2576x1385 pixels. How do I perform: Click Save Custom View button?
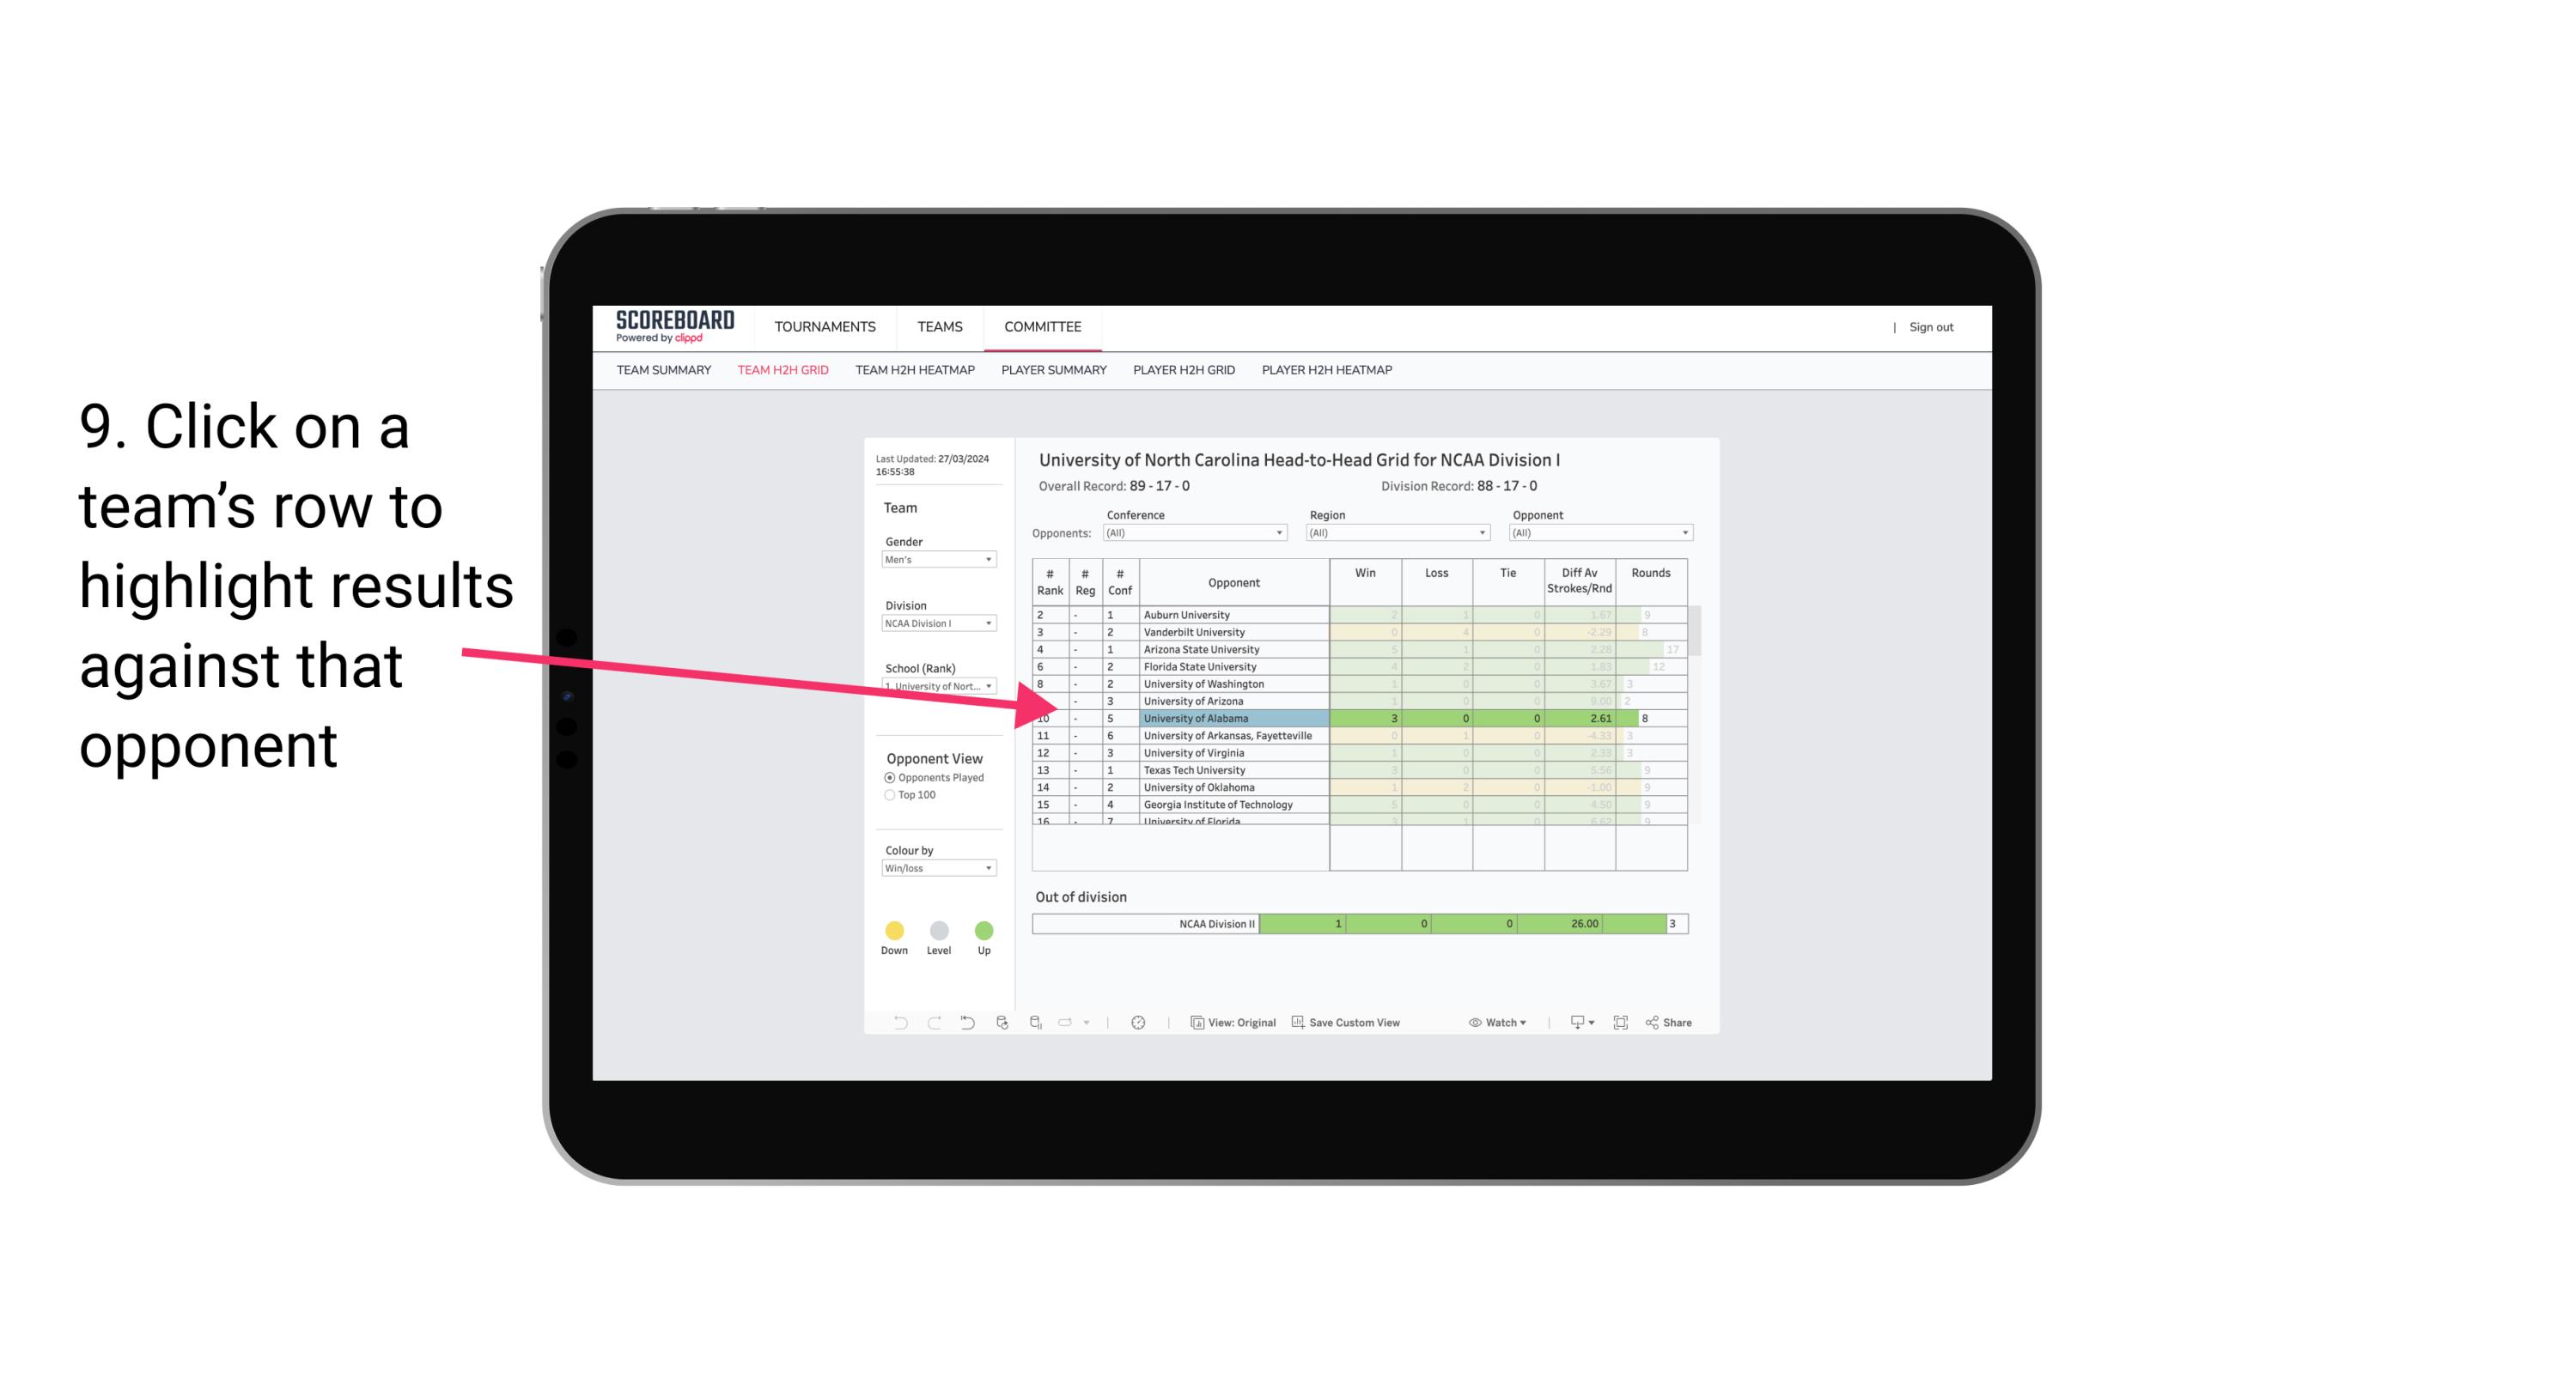point(1348,1024)
